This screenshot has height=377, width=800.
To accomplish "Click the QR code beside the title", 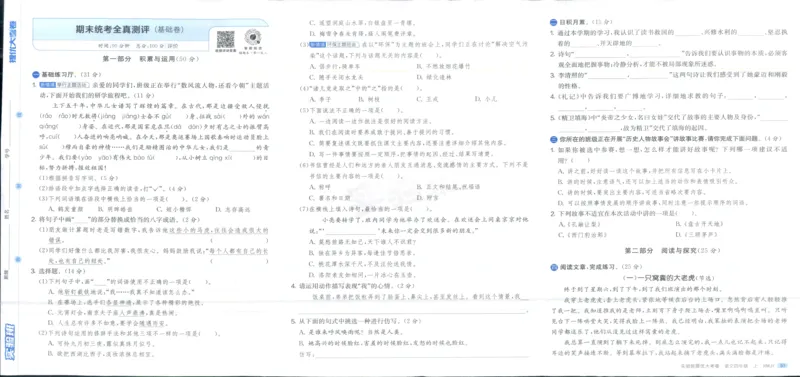I will [x=226, y=39].
